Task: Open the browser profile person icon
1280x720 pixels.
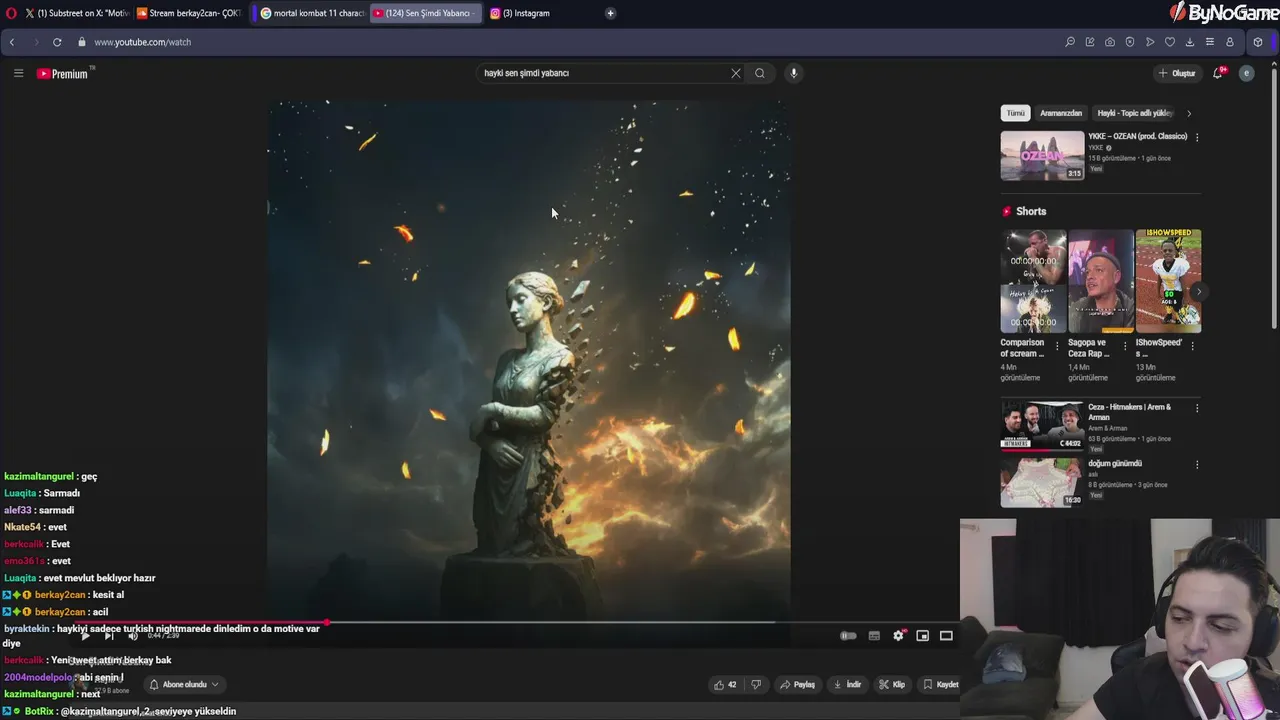Action: pyautogui.click(x=1230, y=42)
